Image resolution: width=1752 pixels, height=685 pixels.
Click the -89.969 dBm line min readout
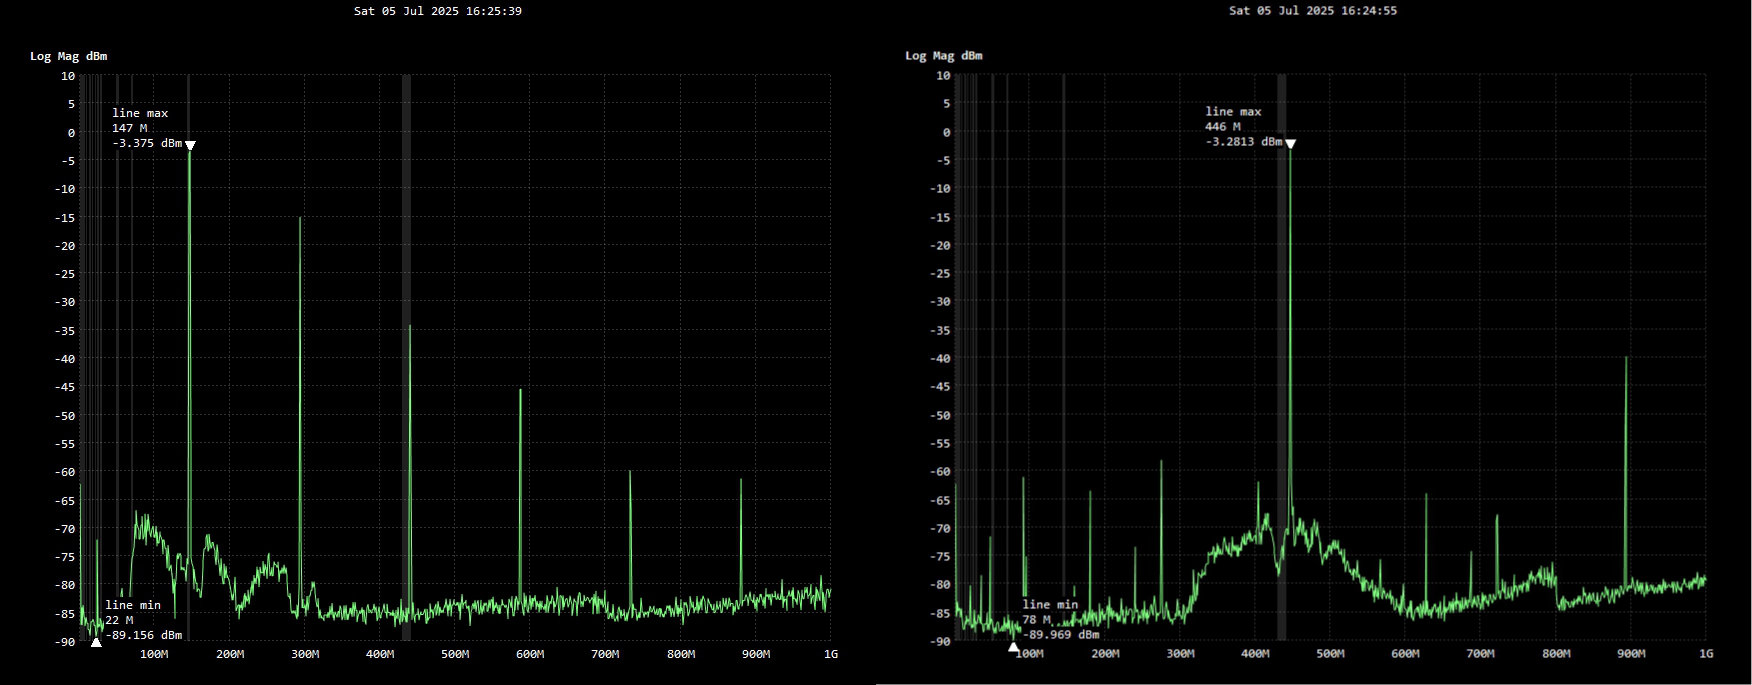click(1060, 635)
